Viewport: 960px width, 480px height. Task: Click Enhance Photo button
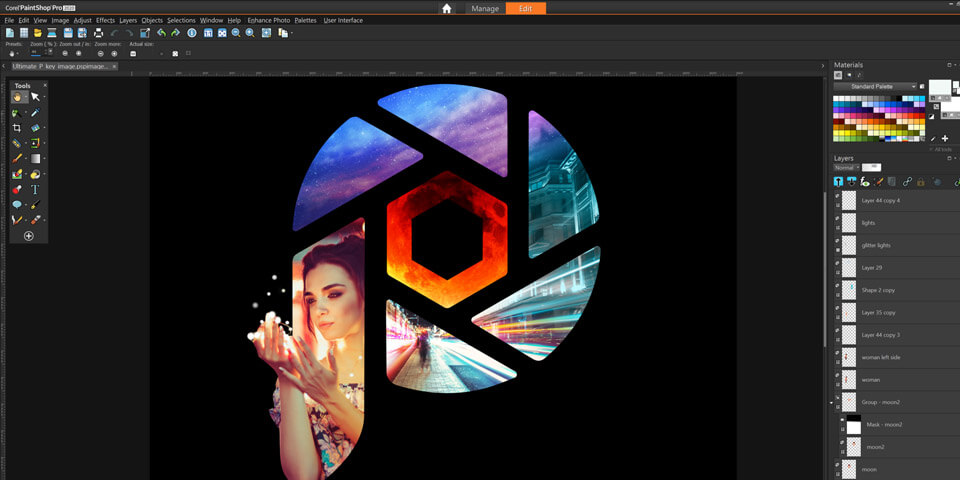tap(269, 20)
